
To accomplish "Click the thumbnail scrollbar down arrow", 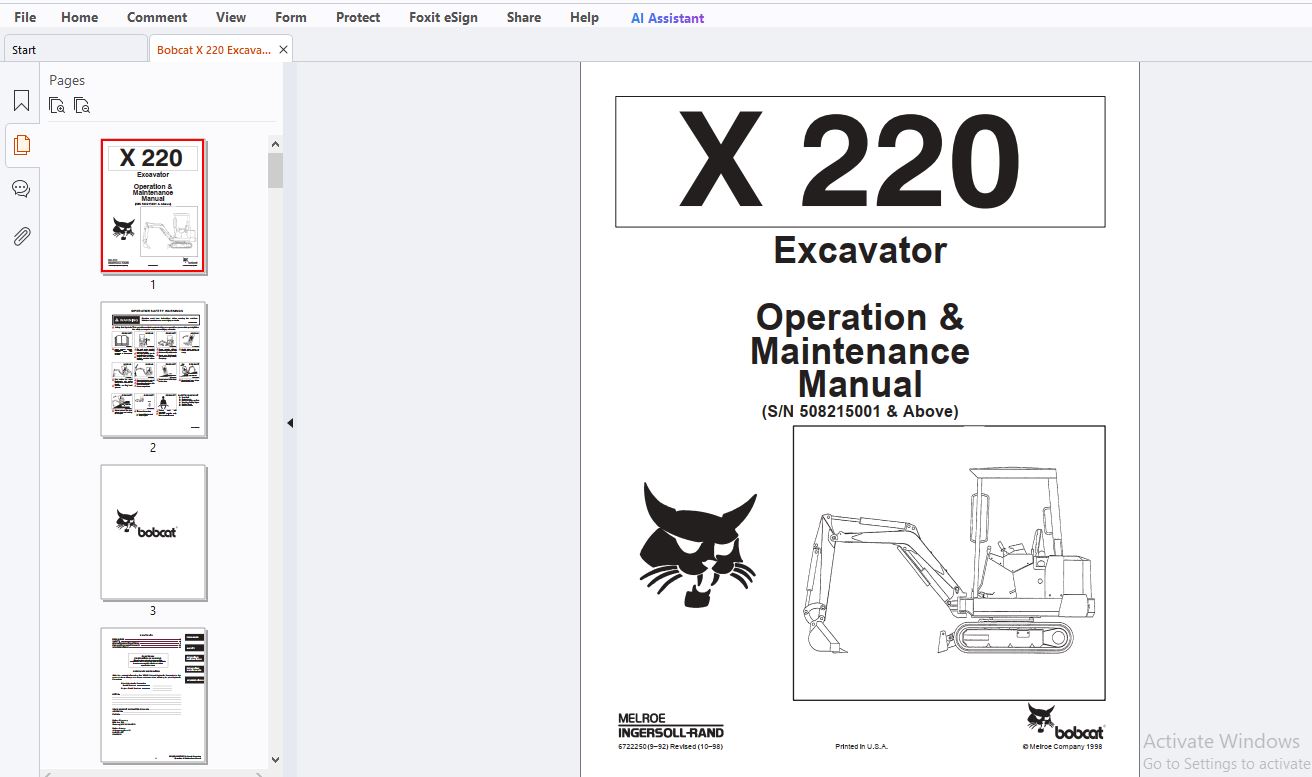I will pyautogui.click(x=275, y=760).
